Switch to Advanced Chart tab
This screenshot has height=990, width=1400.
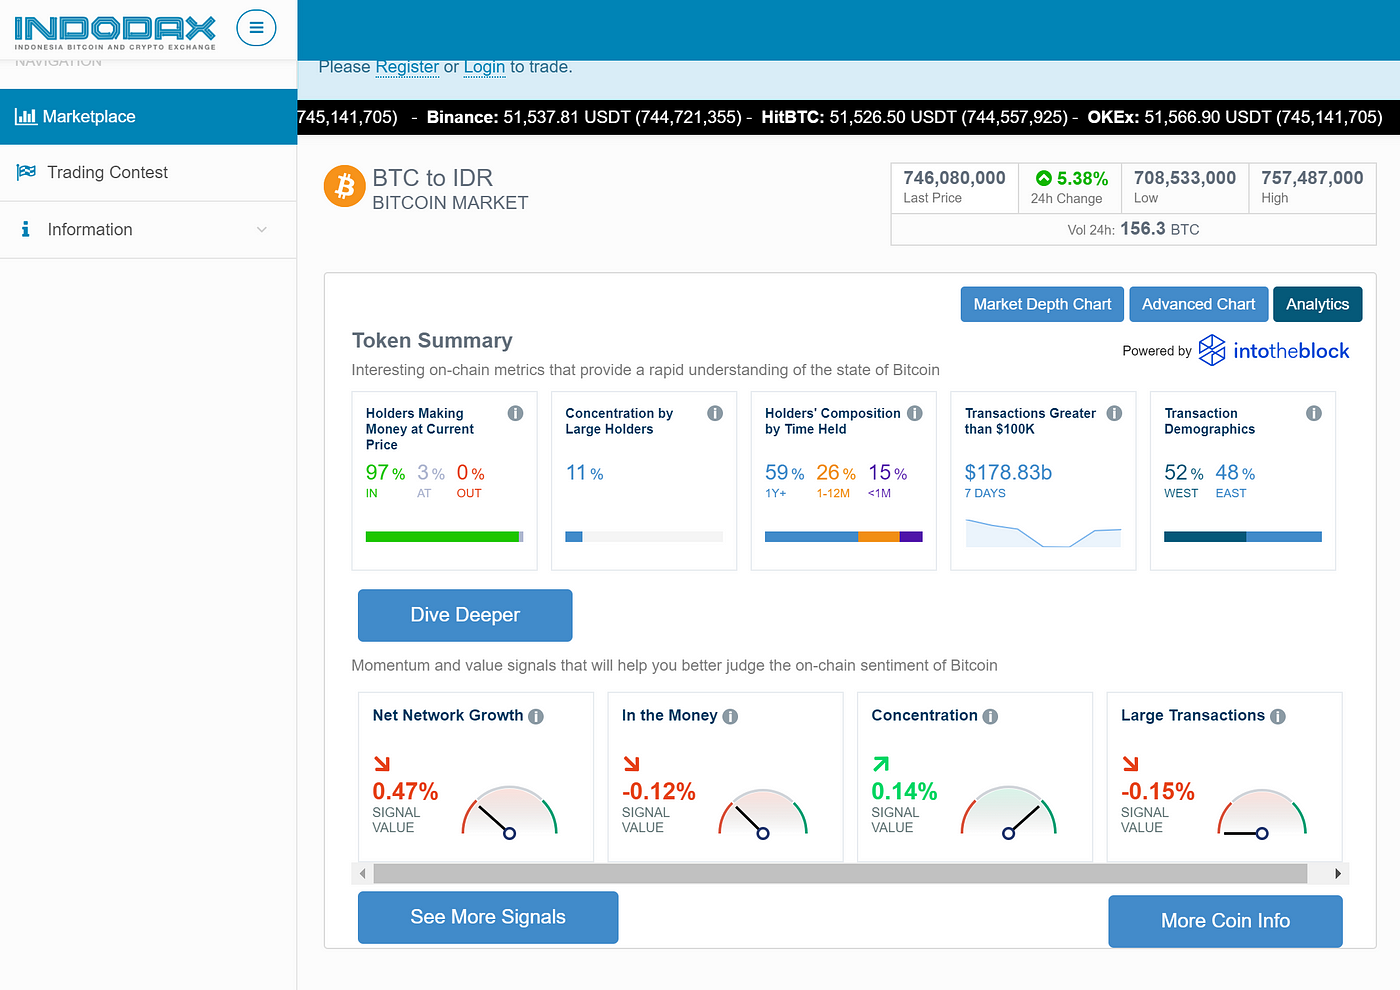point(1199,304)
